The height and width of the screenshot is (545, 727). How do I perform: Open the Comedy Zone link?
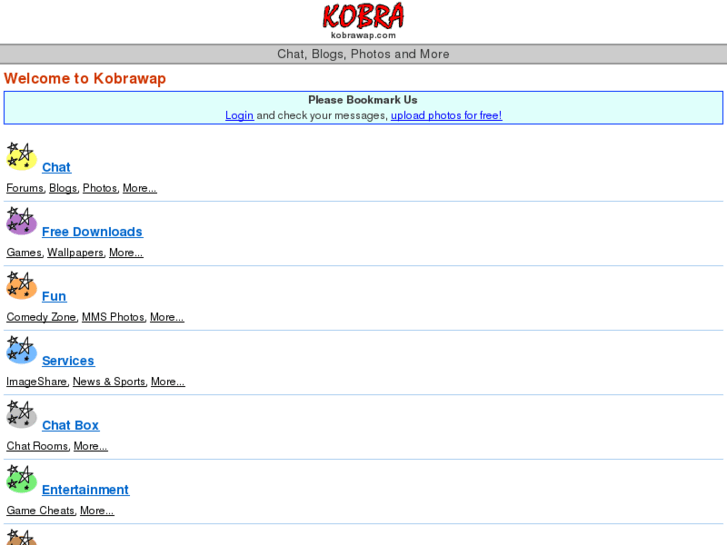[x=41, y=317]
